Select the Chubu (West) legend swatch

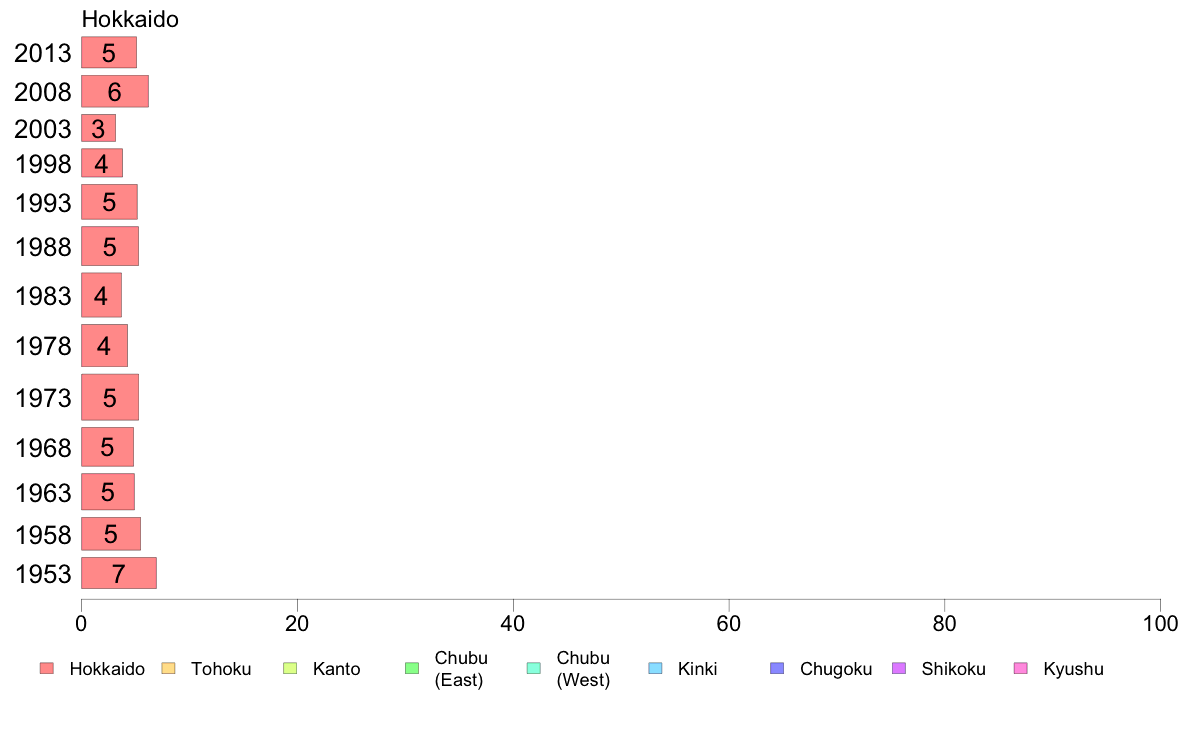coord(533,668)
